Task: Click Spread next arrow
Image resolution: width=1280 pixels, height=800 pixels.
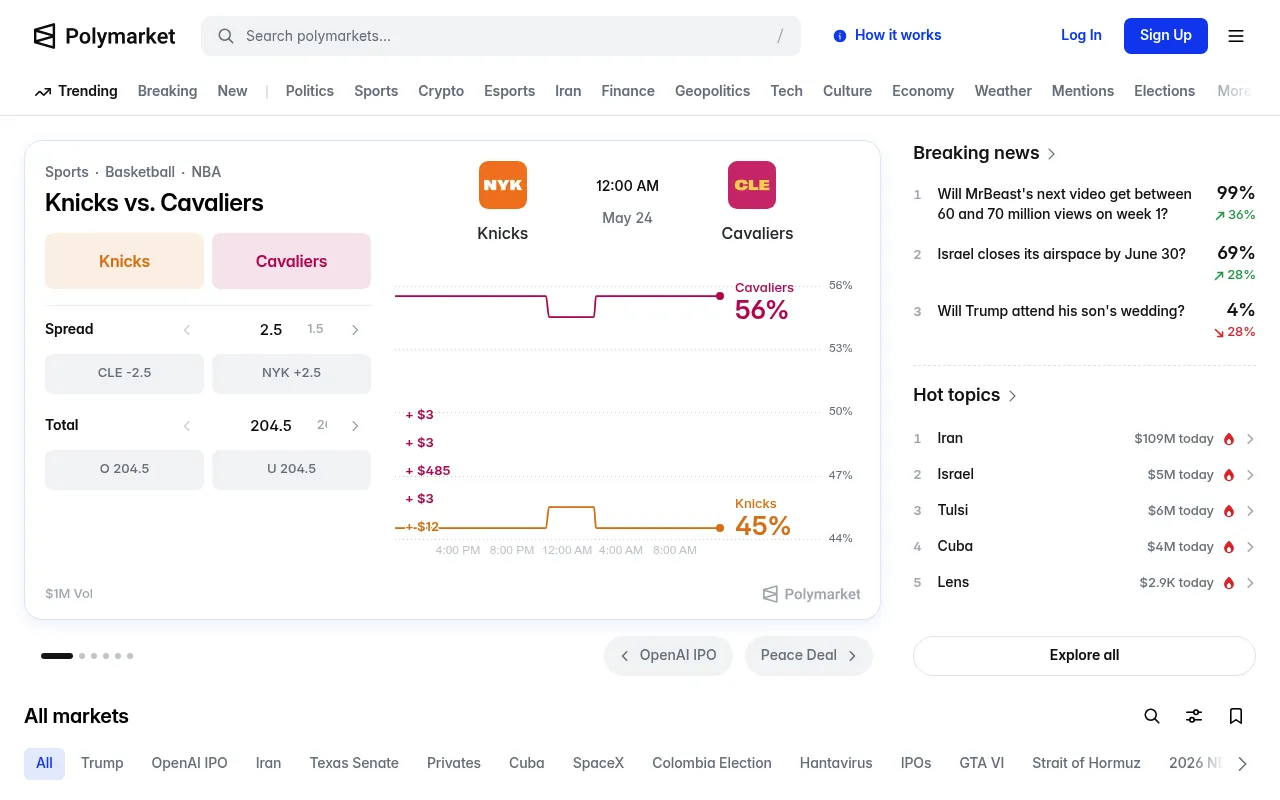Action: point(355,330)
